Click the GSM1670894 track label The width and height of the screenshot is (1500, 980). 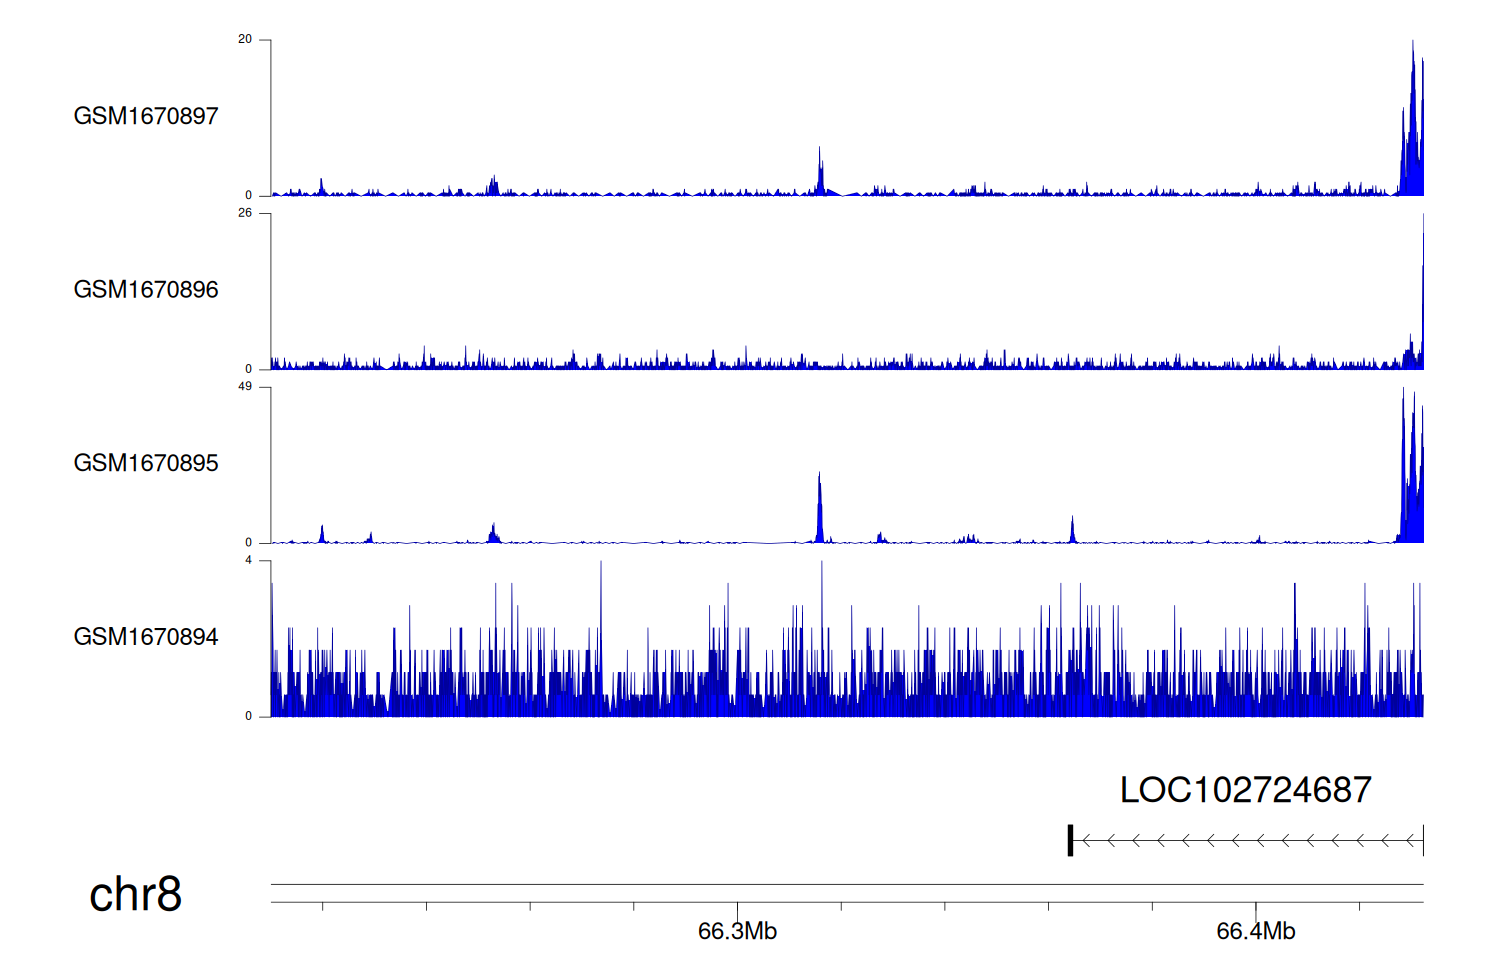[x=146, y=637]
